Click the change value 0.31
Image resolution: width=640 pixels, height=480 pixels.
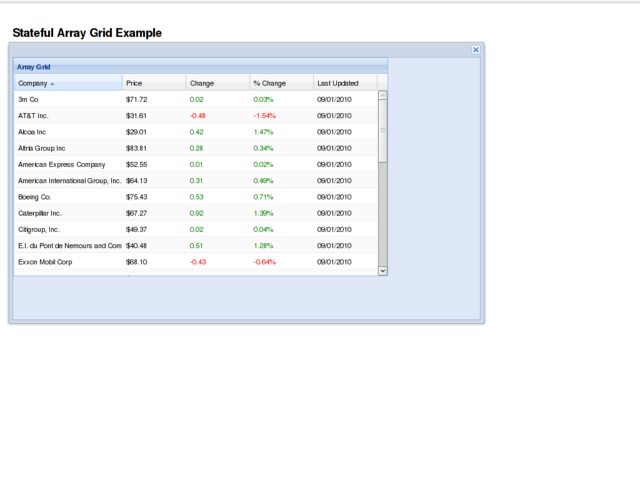click(196, 180)
